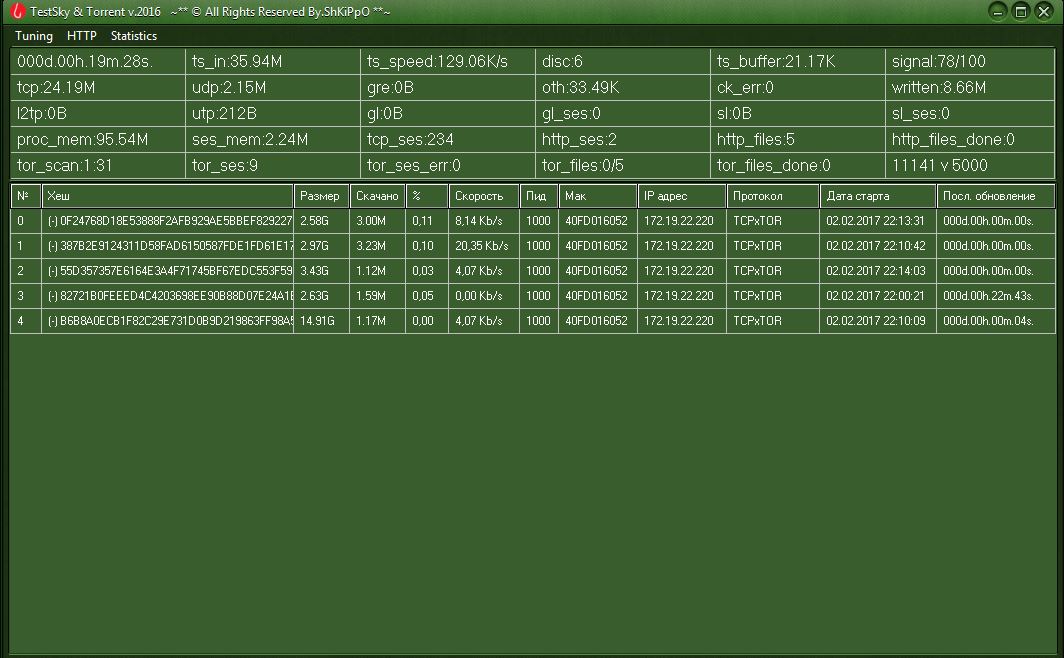
Task: Open the HTTP menu
Action: (82, 36)
